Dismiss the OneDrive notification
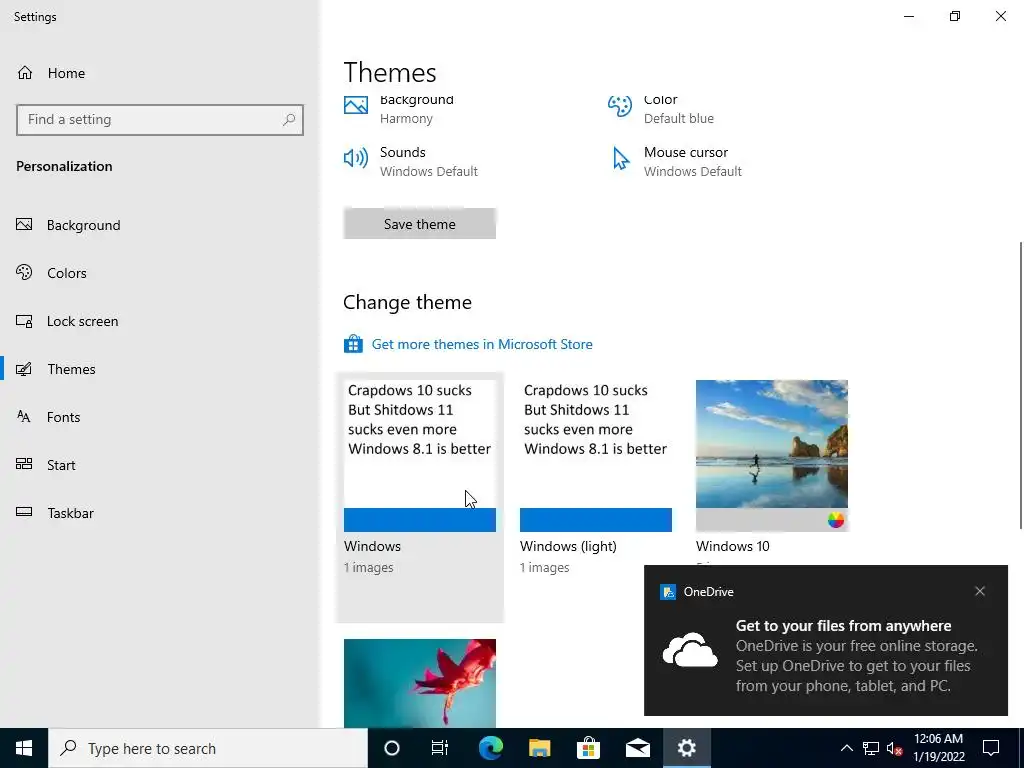Image resolution: width=1024 pixels, height=768 pixels. 980,591
